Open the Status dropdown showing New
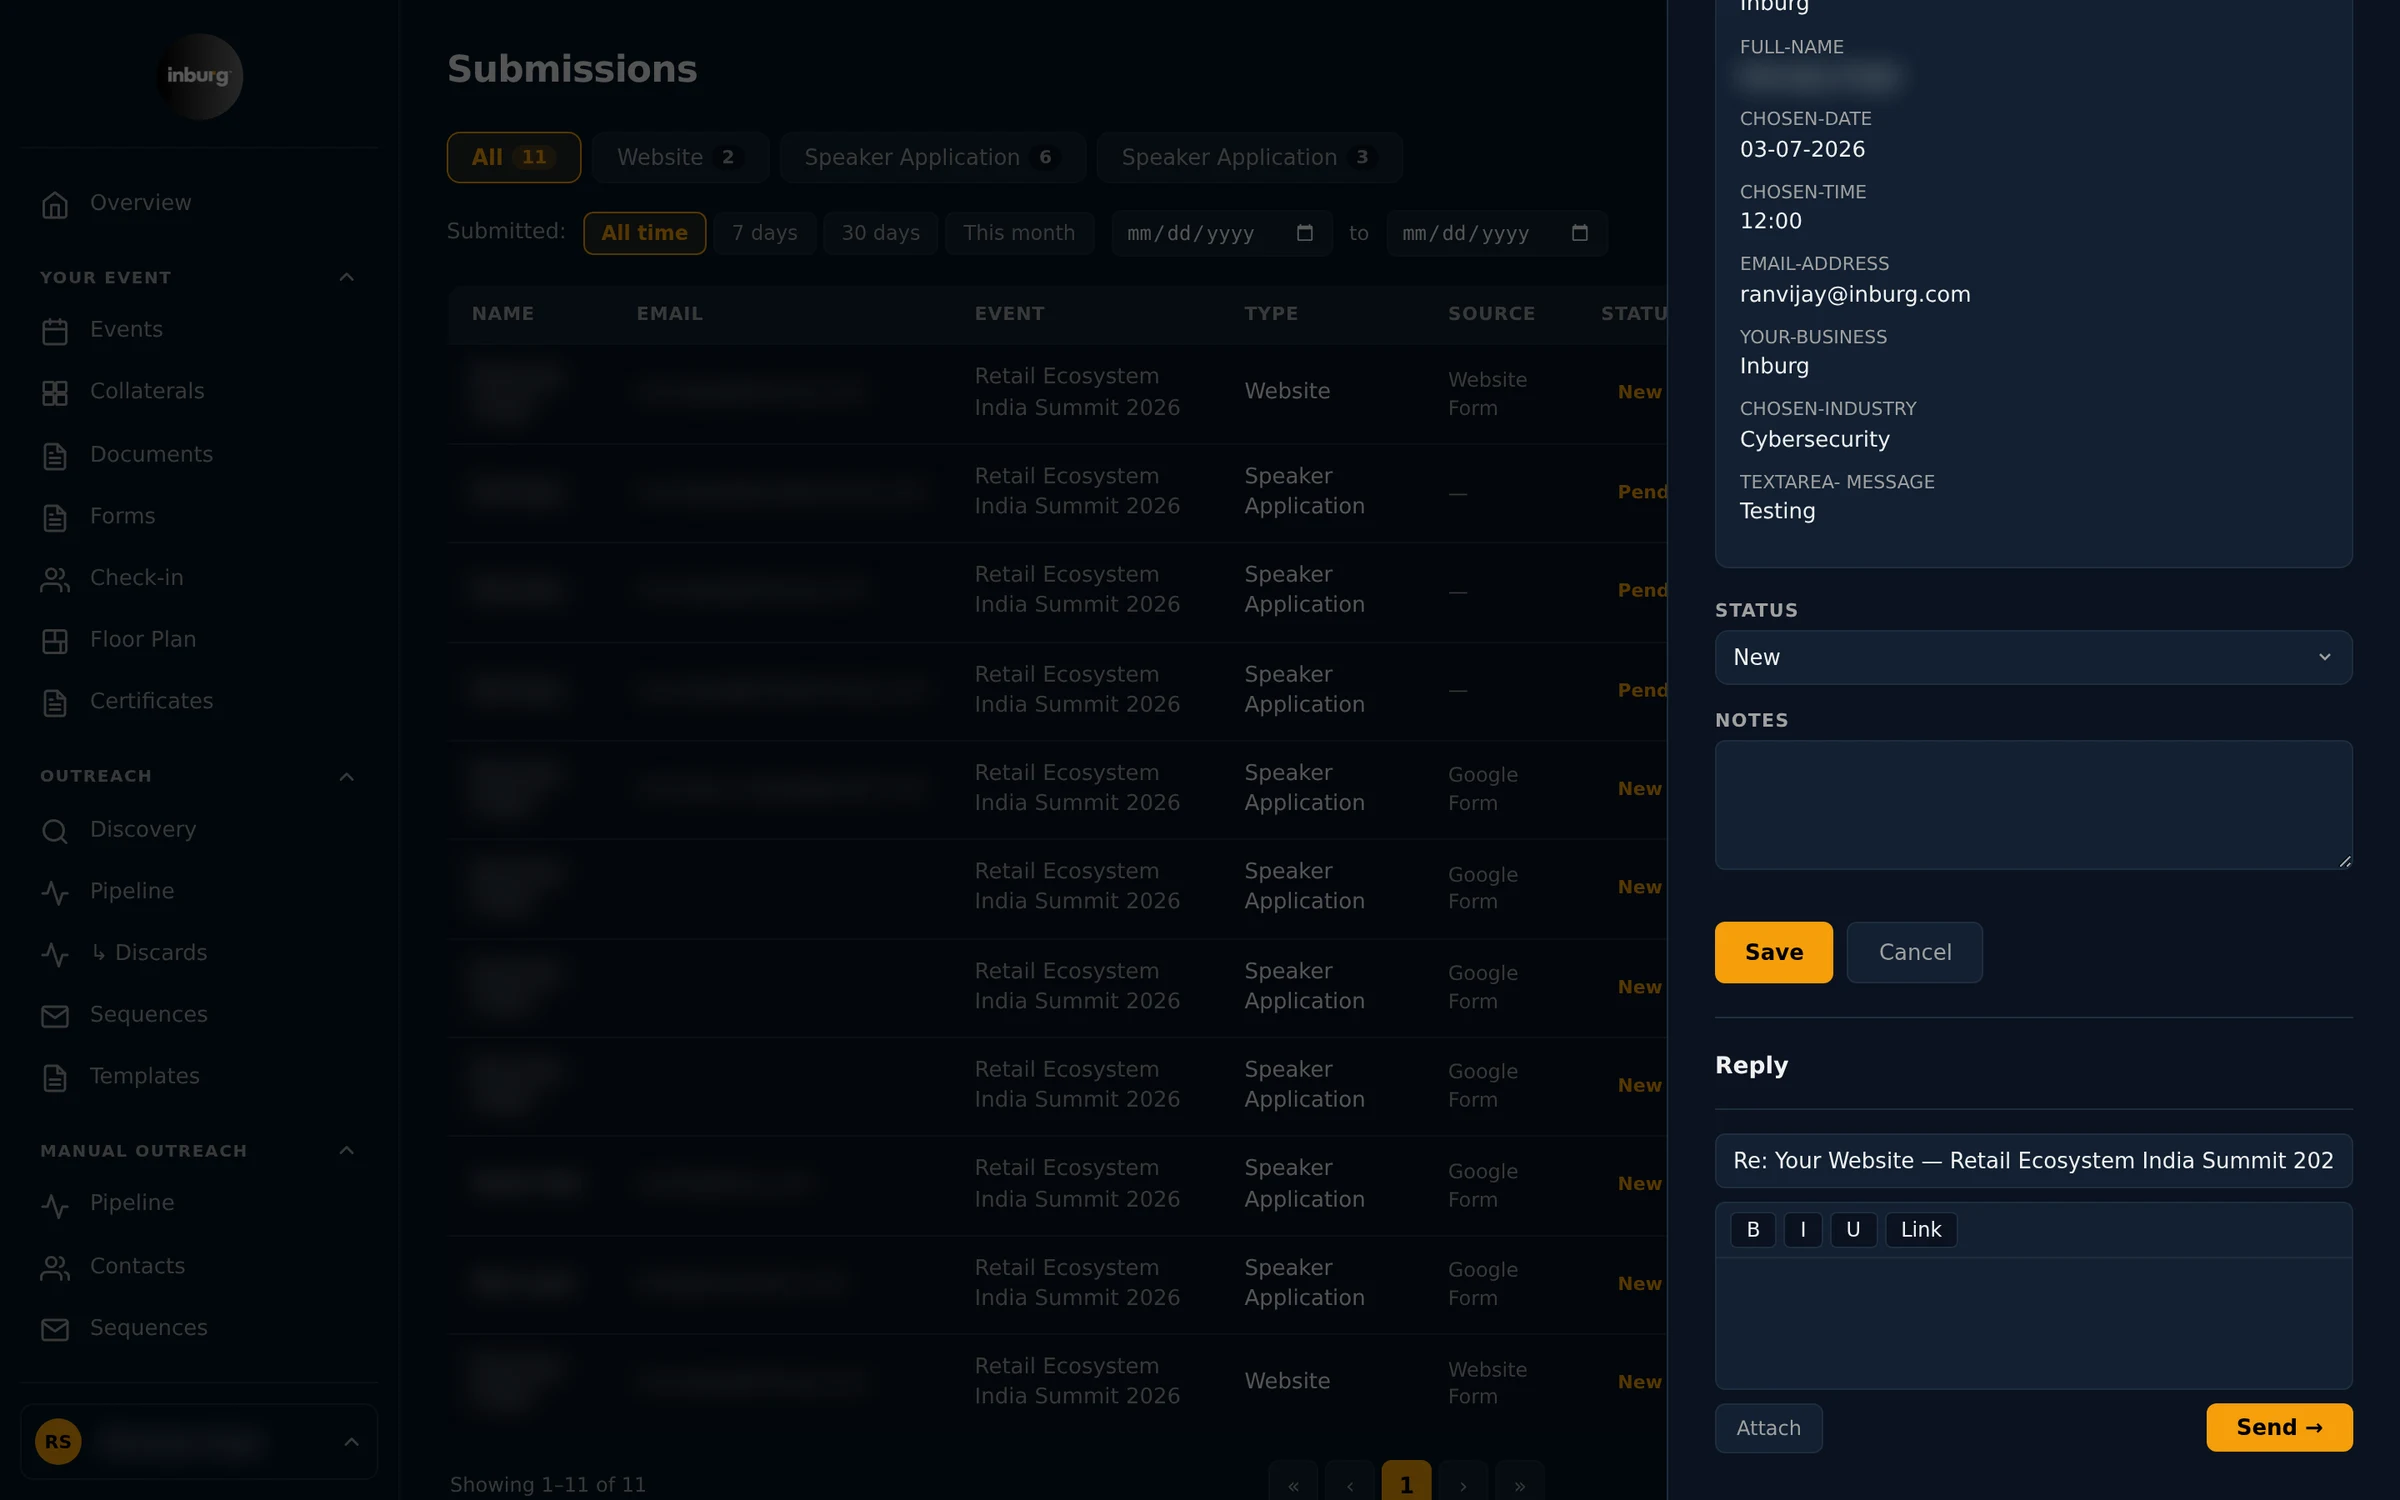Image resolution: width=2400 pixels, height=1500 pixels. (2033, 657)
